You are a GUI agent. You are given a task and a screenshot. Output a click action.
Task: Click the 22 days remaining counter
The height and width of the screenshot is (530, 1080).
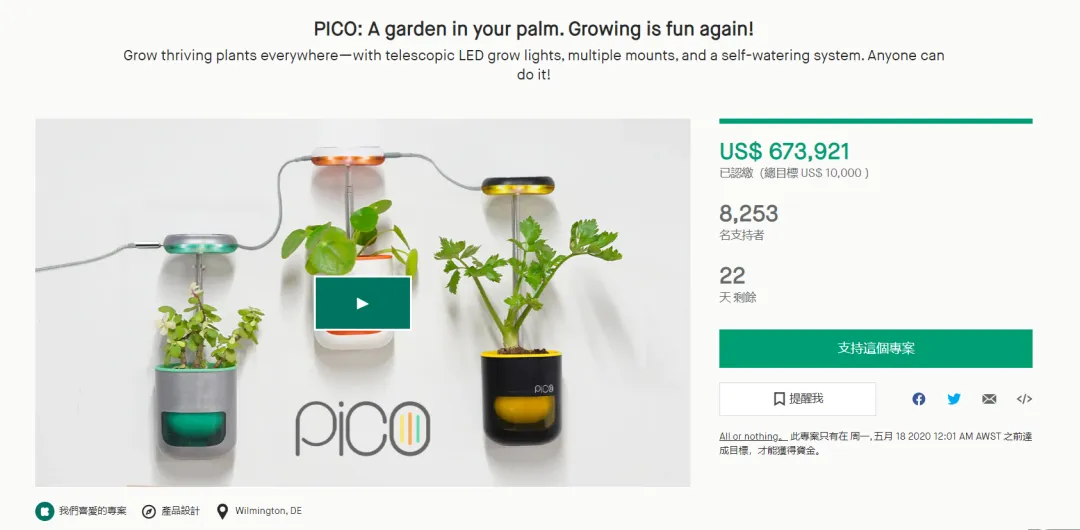tap(733, 276)
